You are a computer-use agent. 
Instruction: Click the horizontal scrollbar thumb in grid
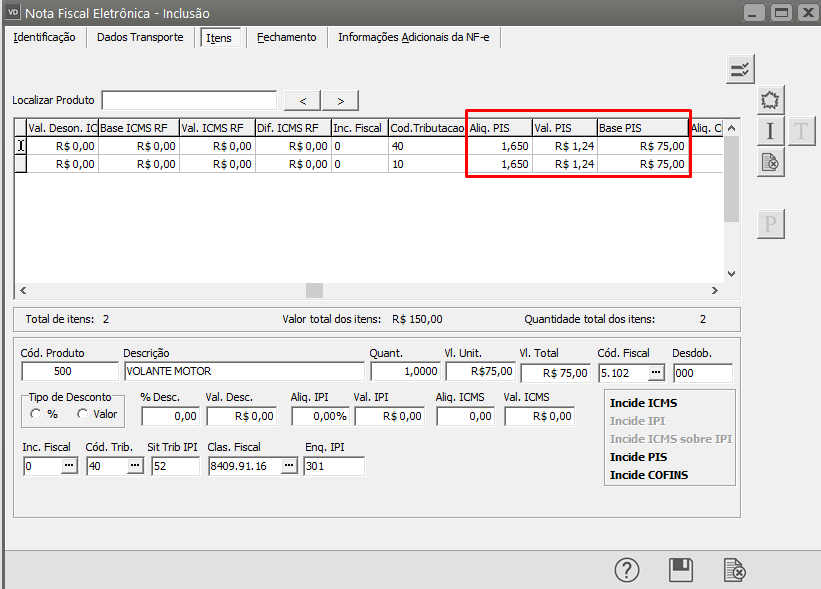[314, 290]
